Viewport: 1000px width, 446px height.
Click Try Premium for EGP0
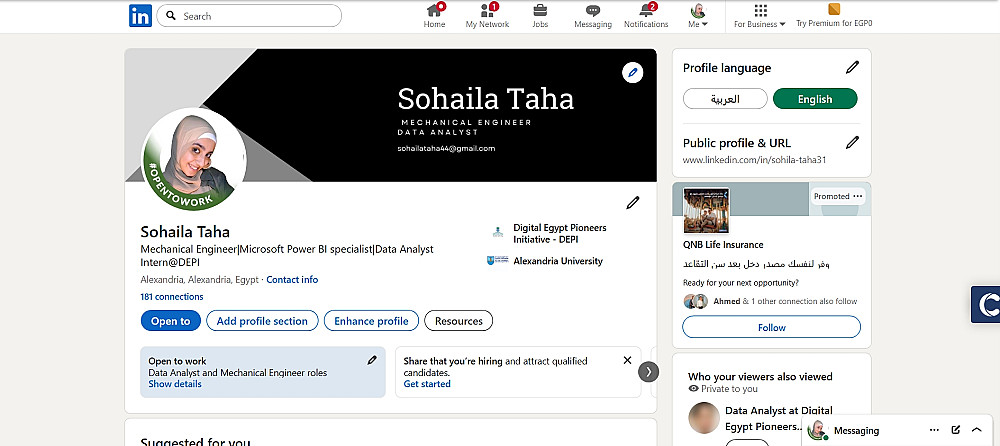(x=834, y=16)
